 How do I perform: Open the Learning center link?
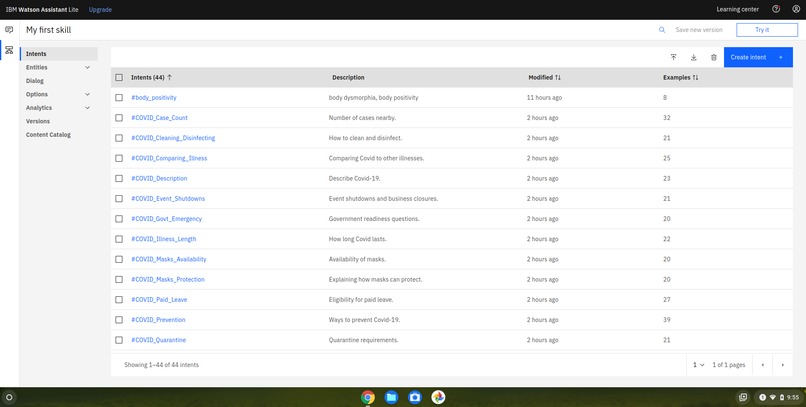pos(738,9)
